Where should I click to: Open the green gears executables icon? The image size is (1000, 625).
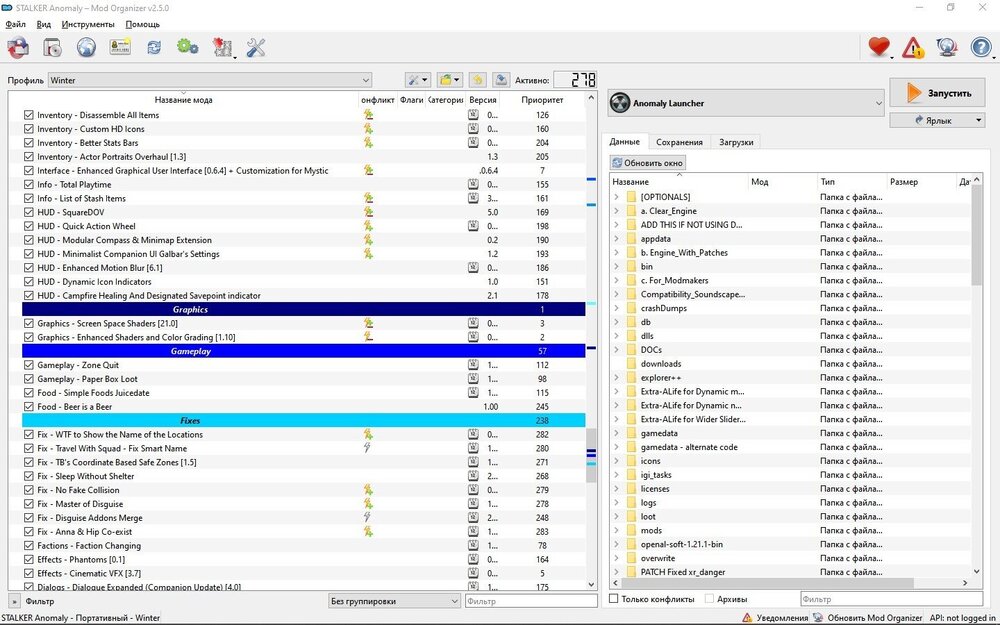pos(187,47)
